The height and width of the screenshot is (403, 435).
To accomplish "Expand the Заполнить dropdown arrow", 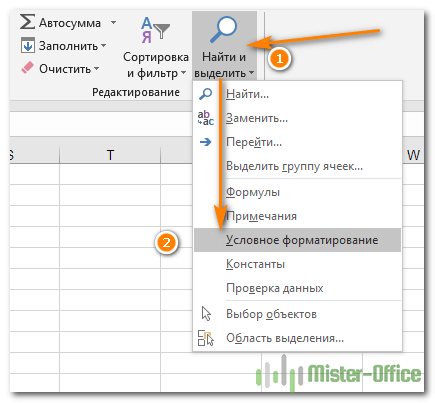I will pos(103,45).
